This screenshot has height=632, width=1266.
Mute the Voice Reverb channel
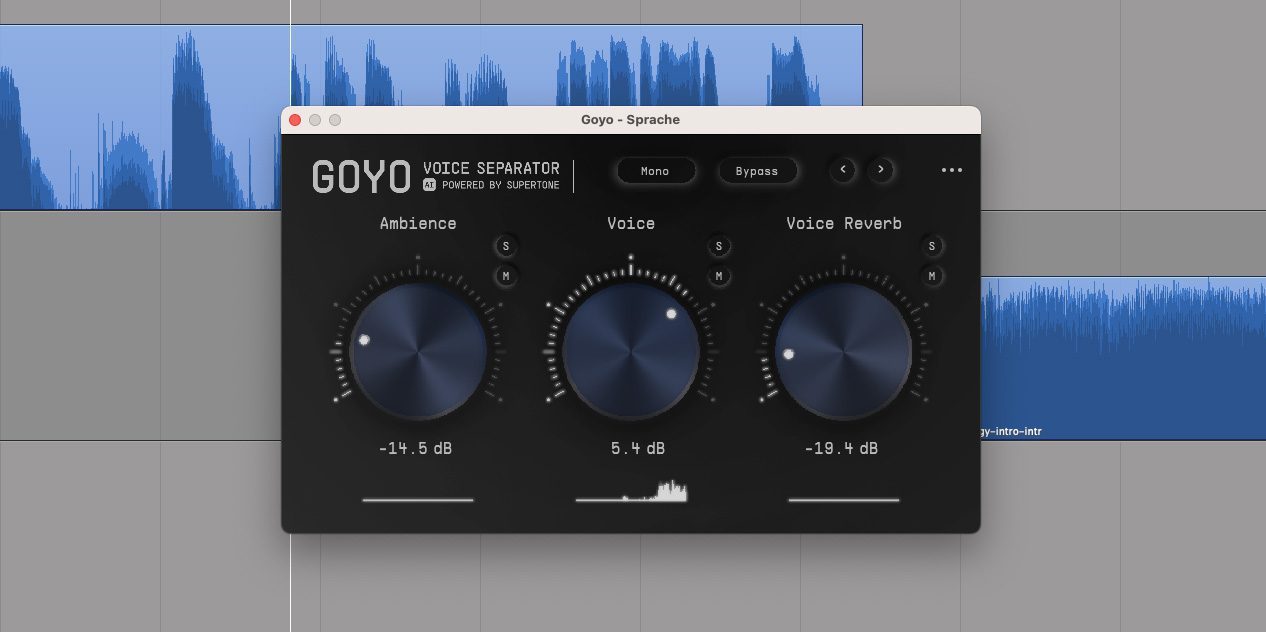pyautogui.click(x=931, y=276)
